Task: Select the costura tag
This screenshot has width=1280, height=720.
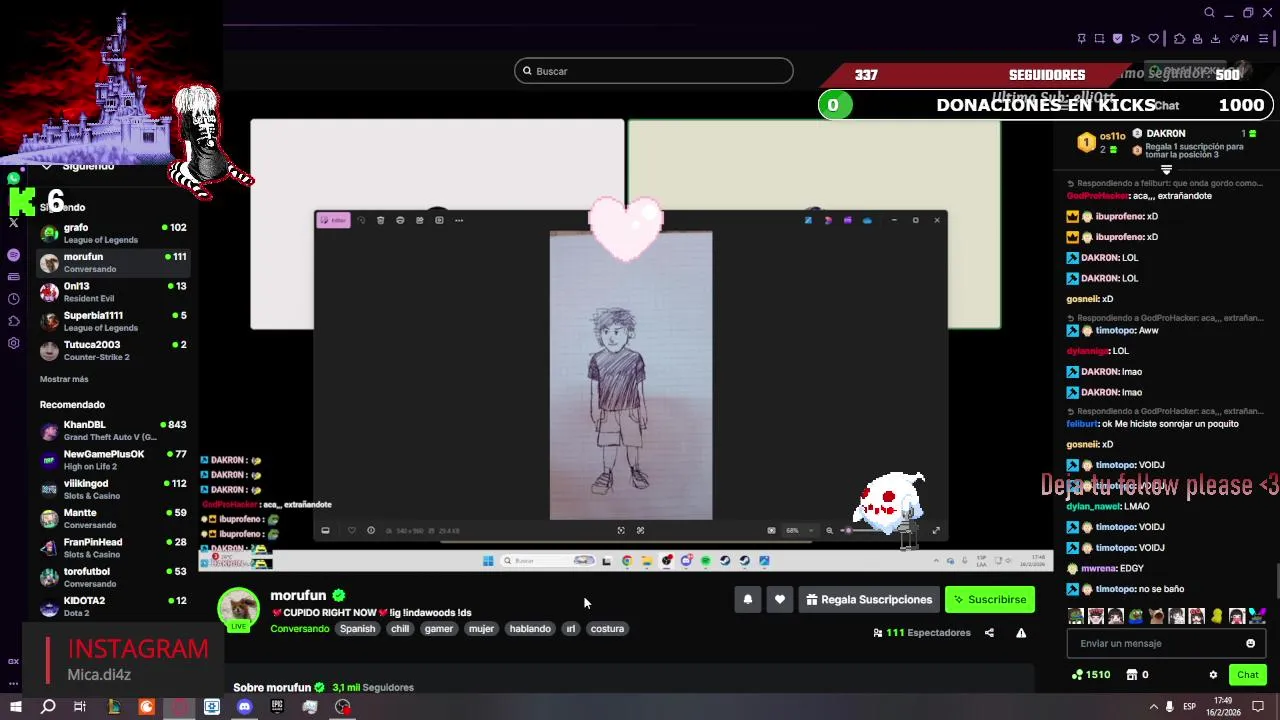Action: pos(607,629)
